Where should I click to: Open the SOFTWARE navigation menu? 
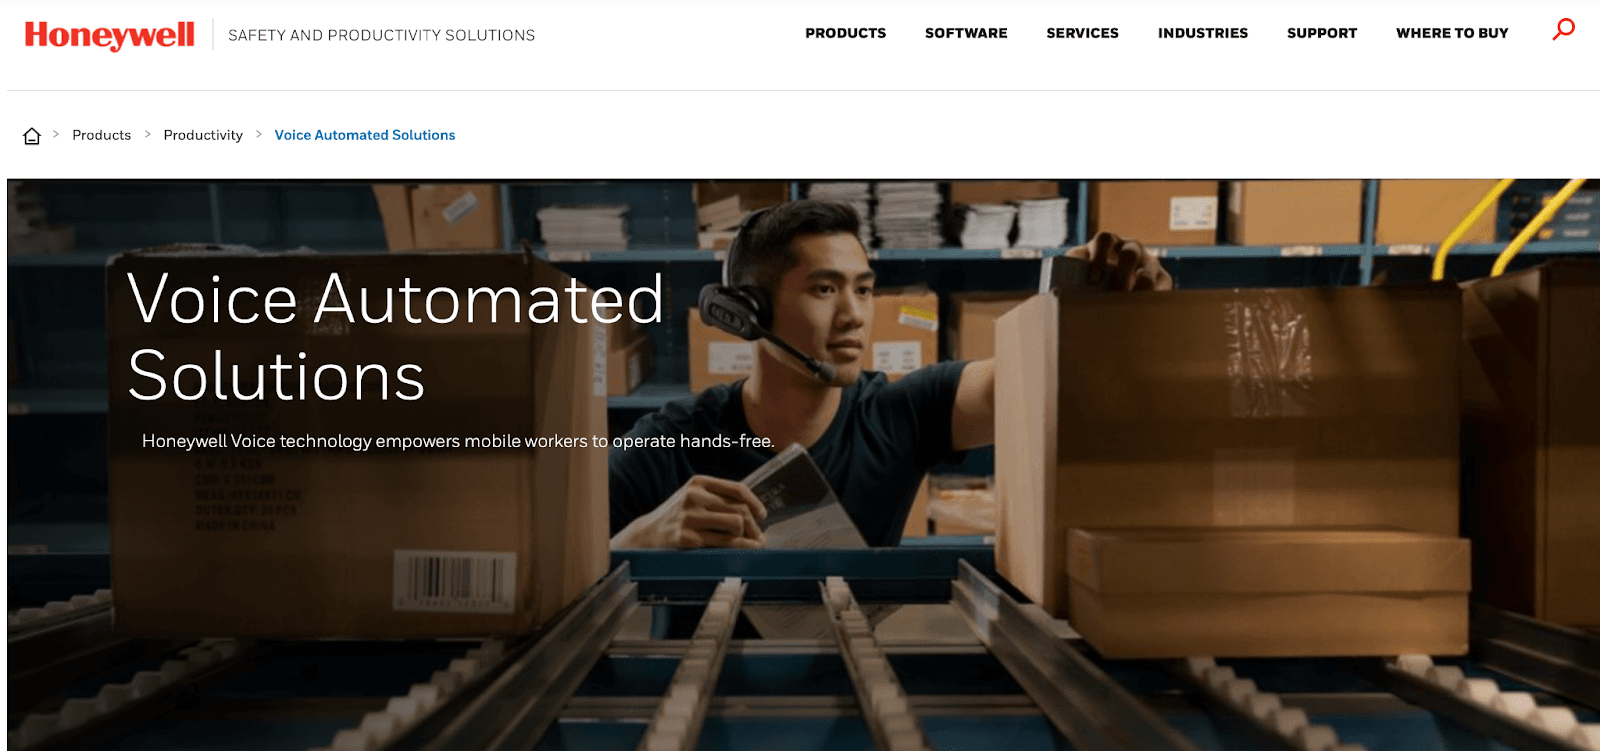(x=966, y=33)
